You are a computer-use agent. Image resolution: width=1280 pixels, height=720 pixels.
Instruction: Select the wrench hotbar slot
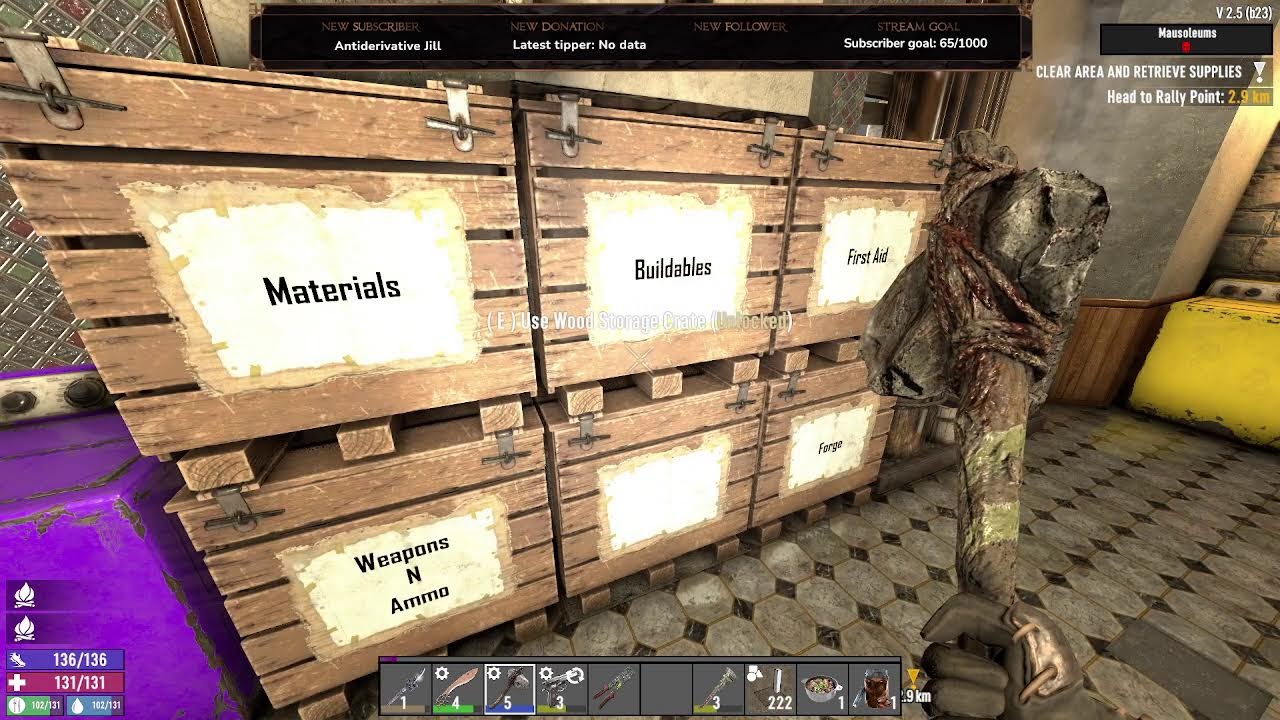(718, 688)
